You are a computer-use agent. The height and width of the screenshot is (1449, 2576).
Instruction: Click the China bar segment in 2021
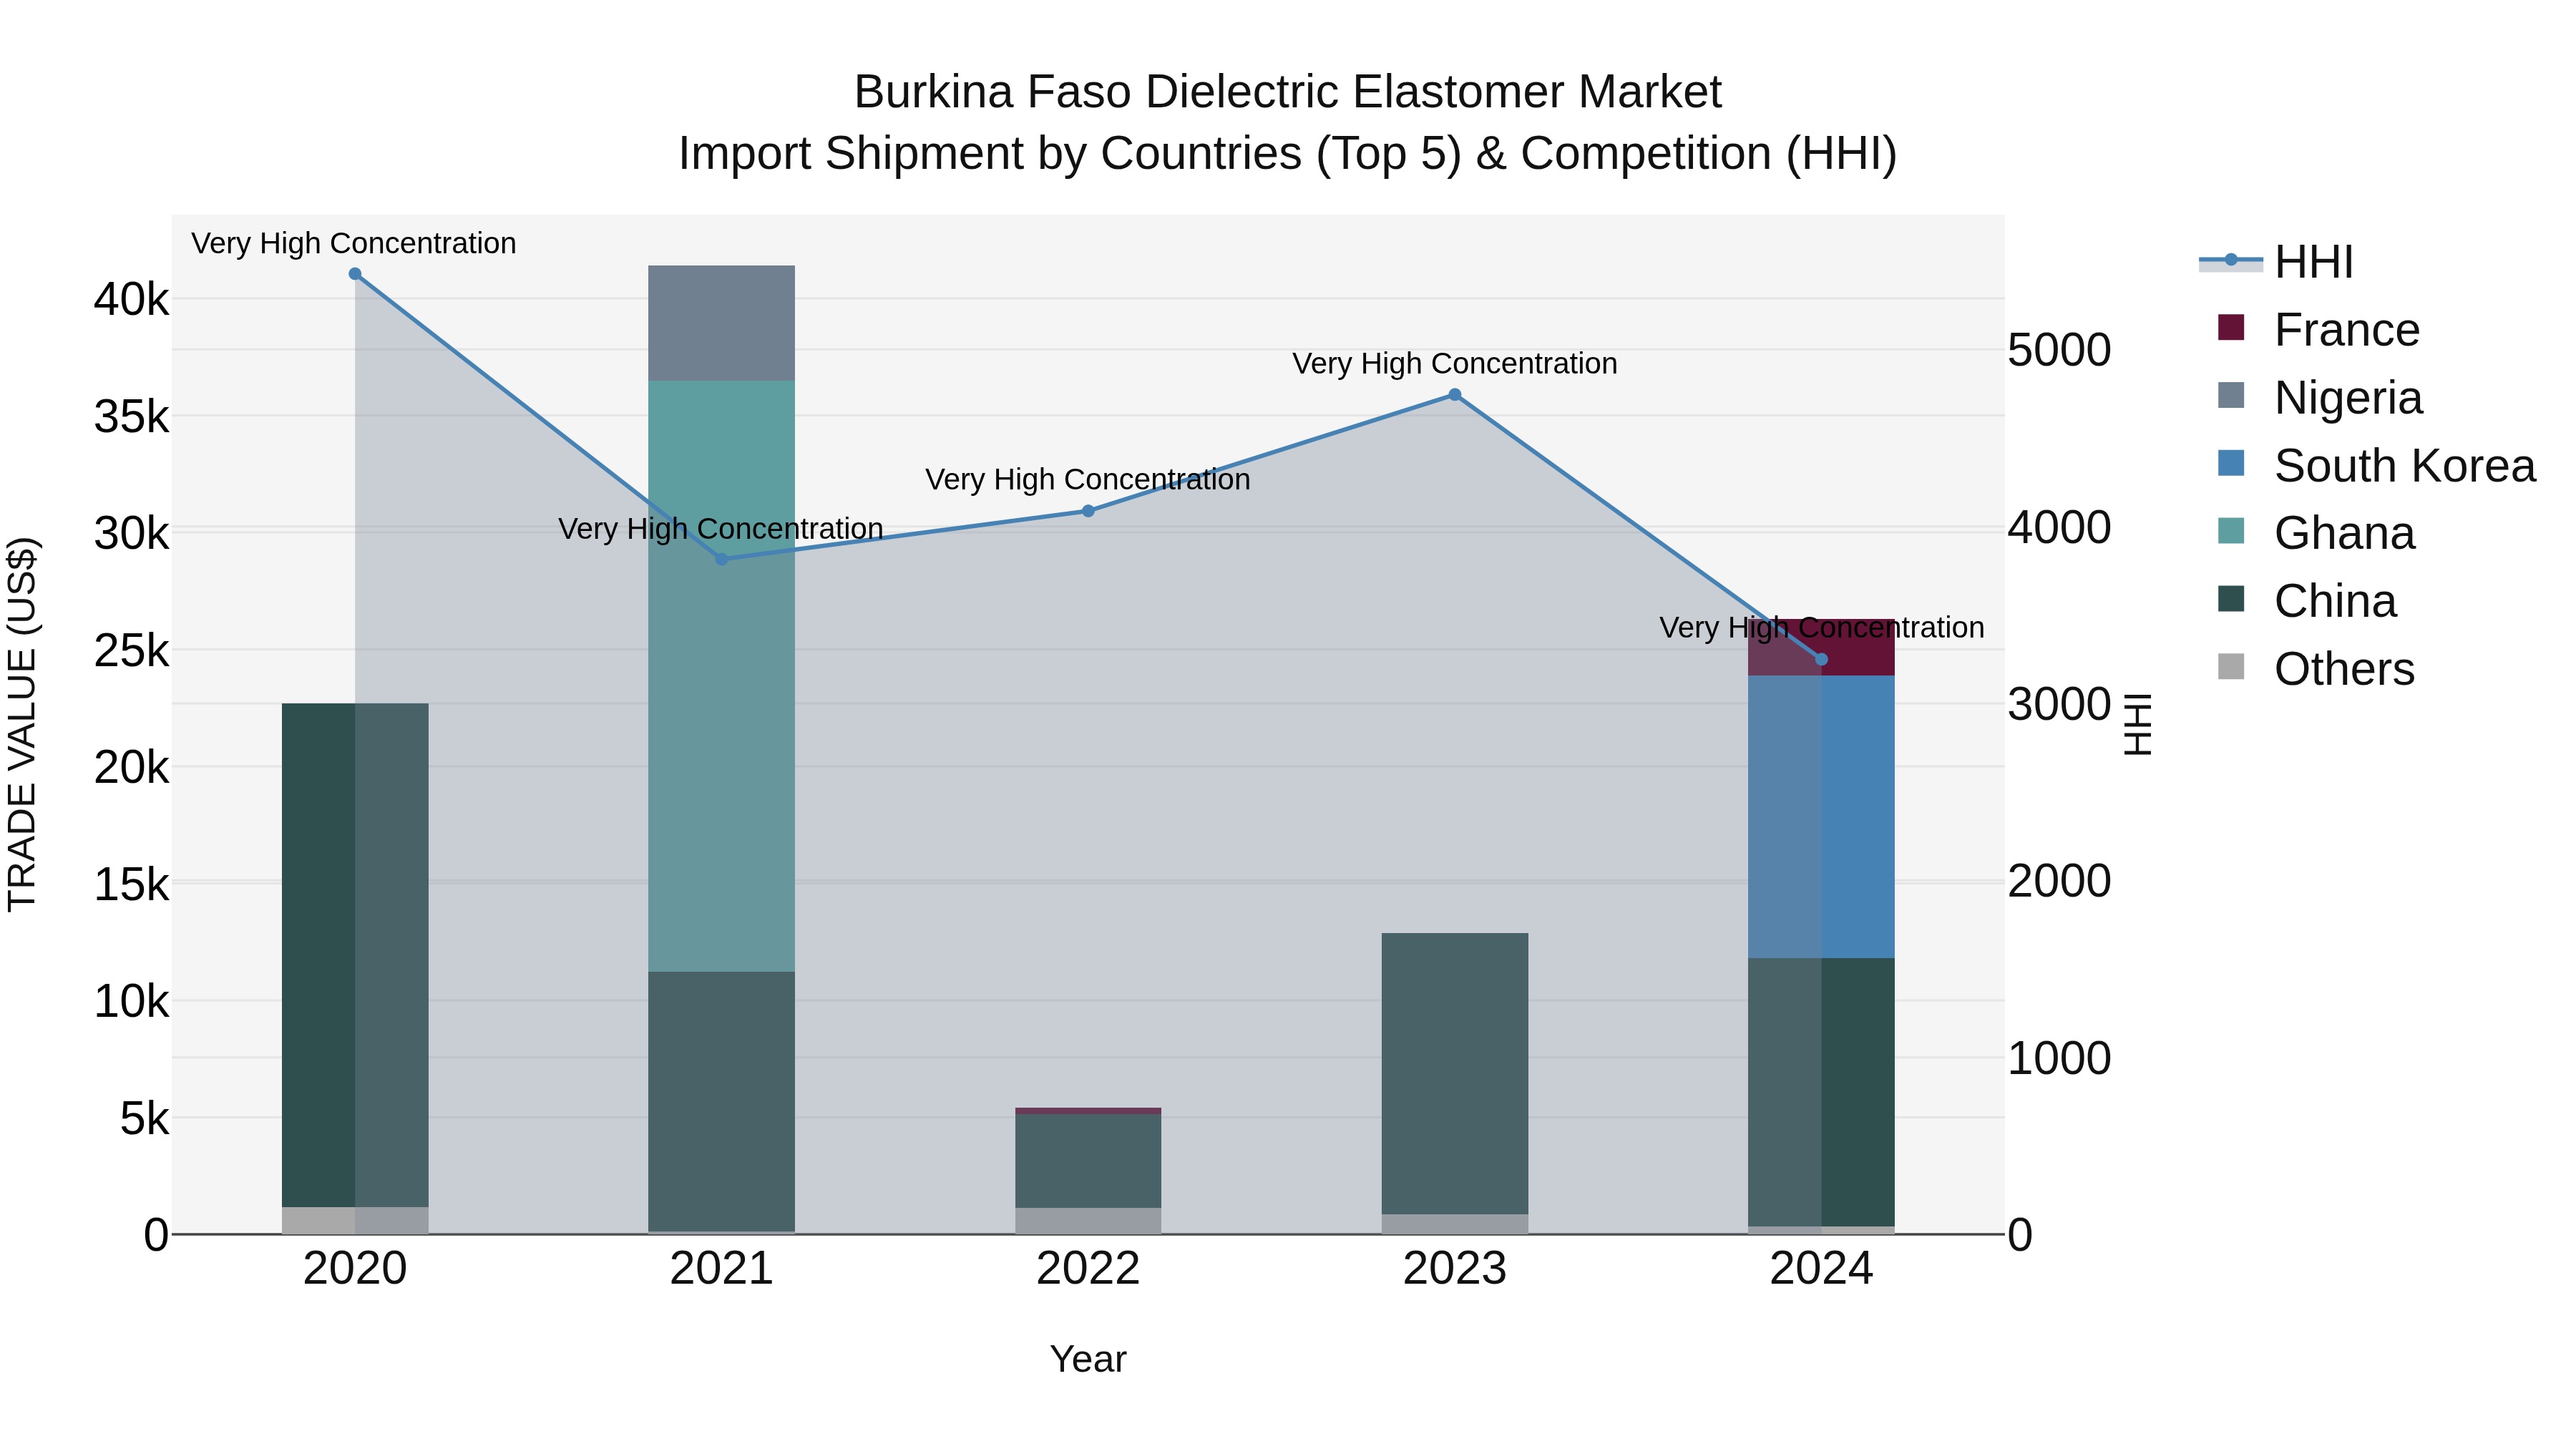tap(722, 1101)
